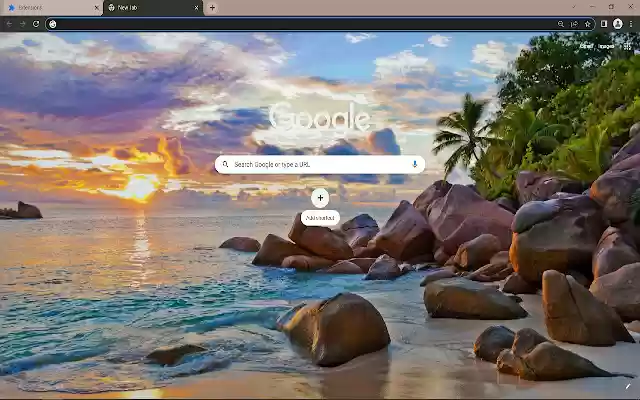640x400 pixels.
Task: Open the Chrome profile avatar
Action: (x=617, y=24)
